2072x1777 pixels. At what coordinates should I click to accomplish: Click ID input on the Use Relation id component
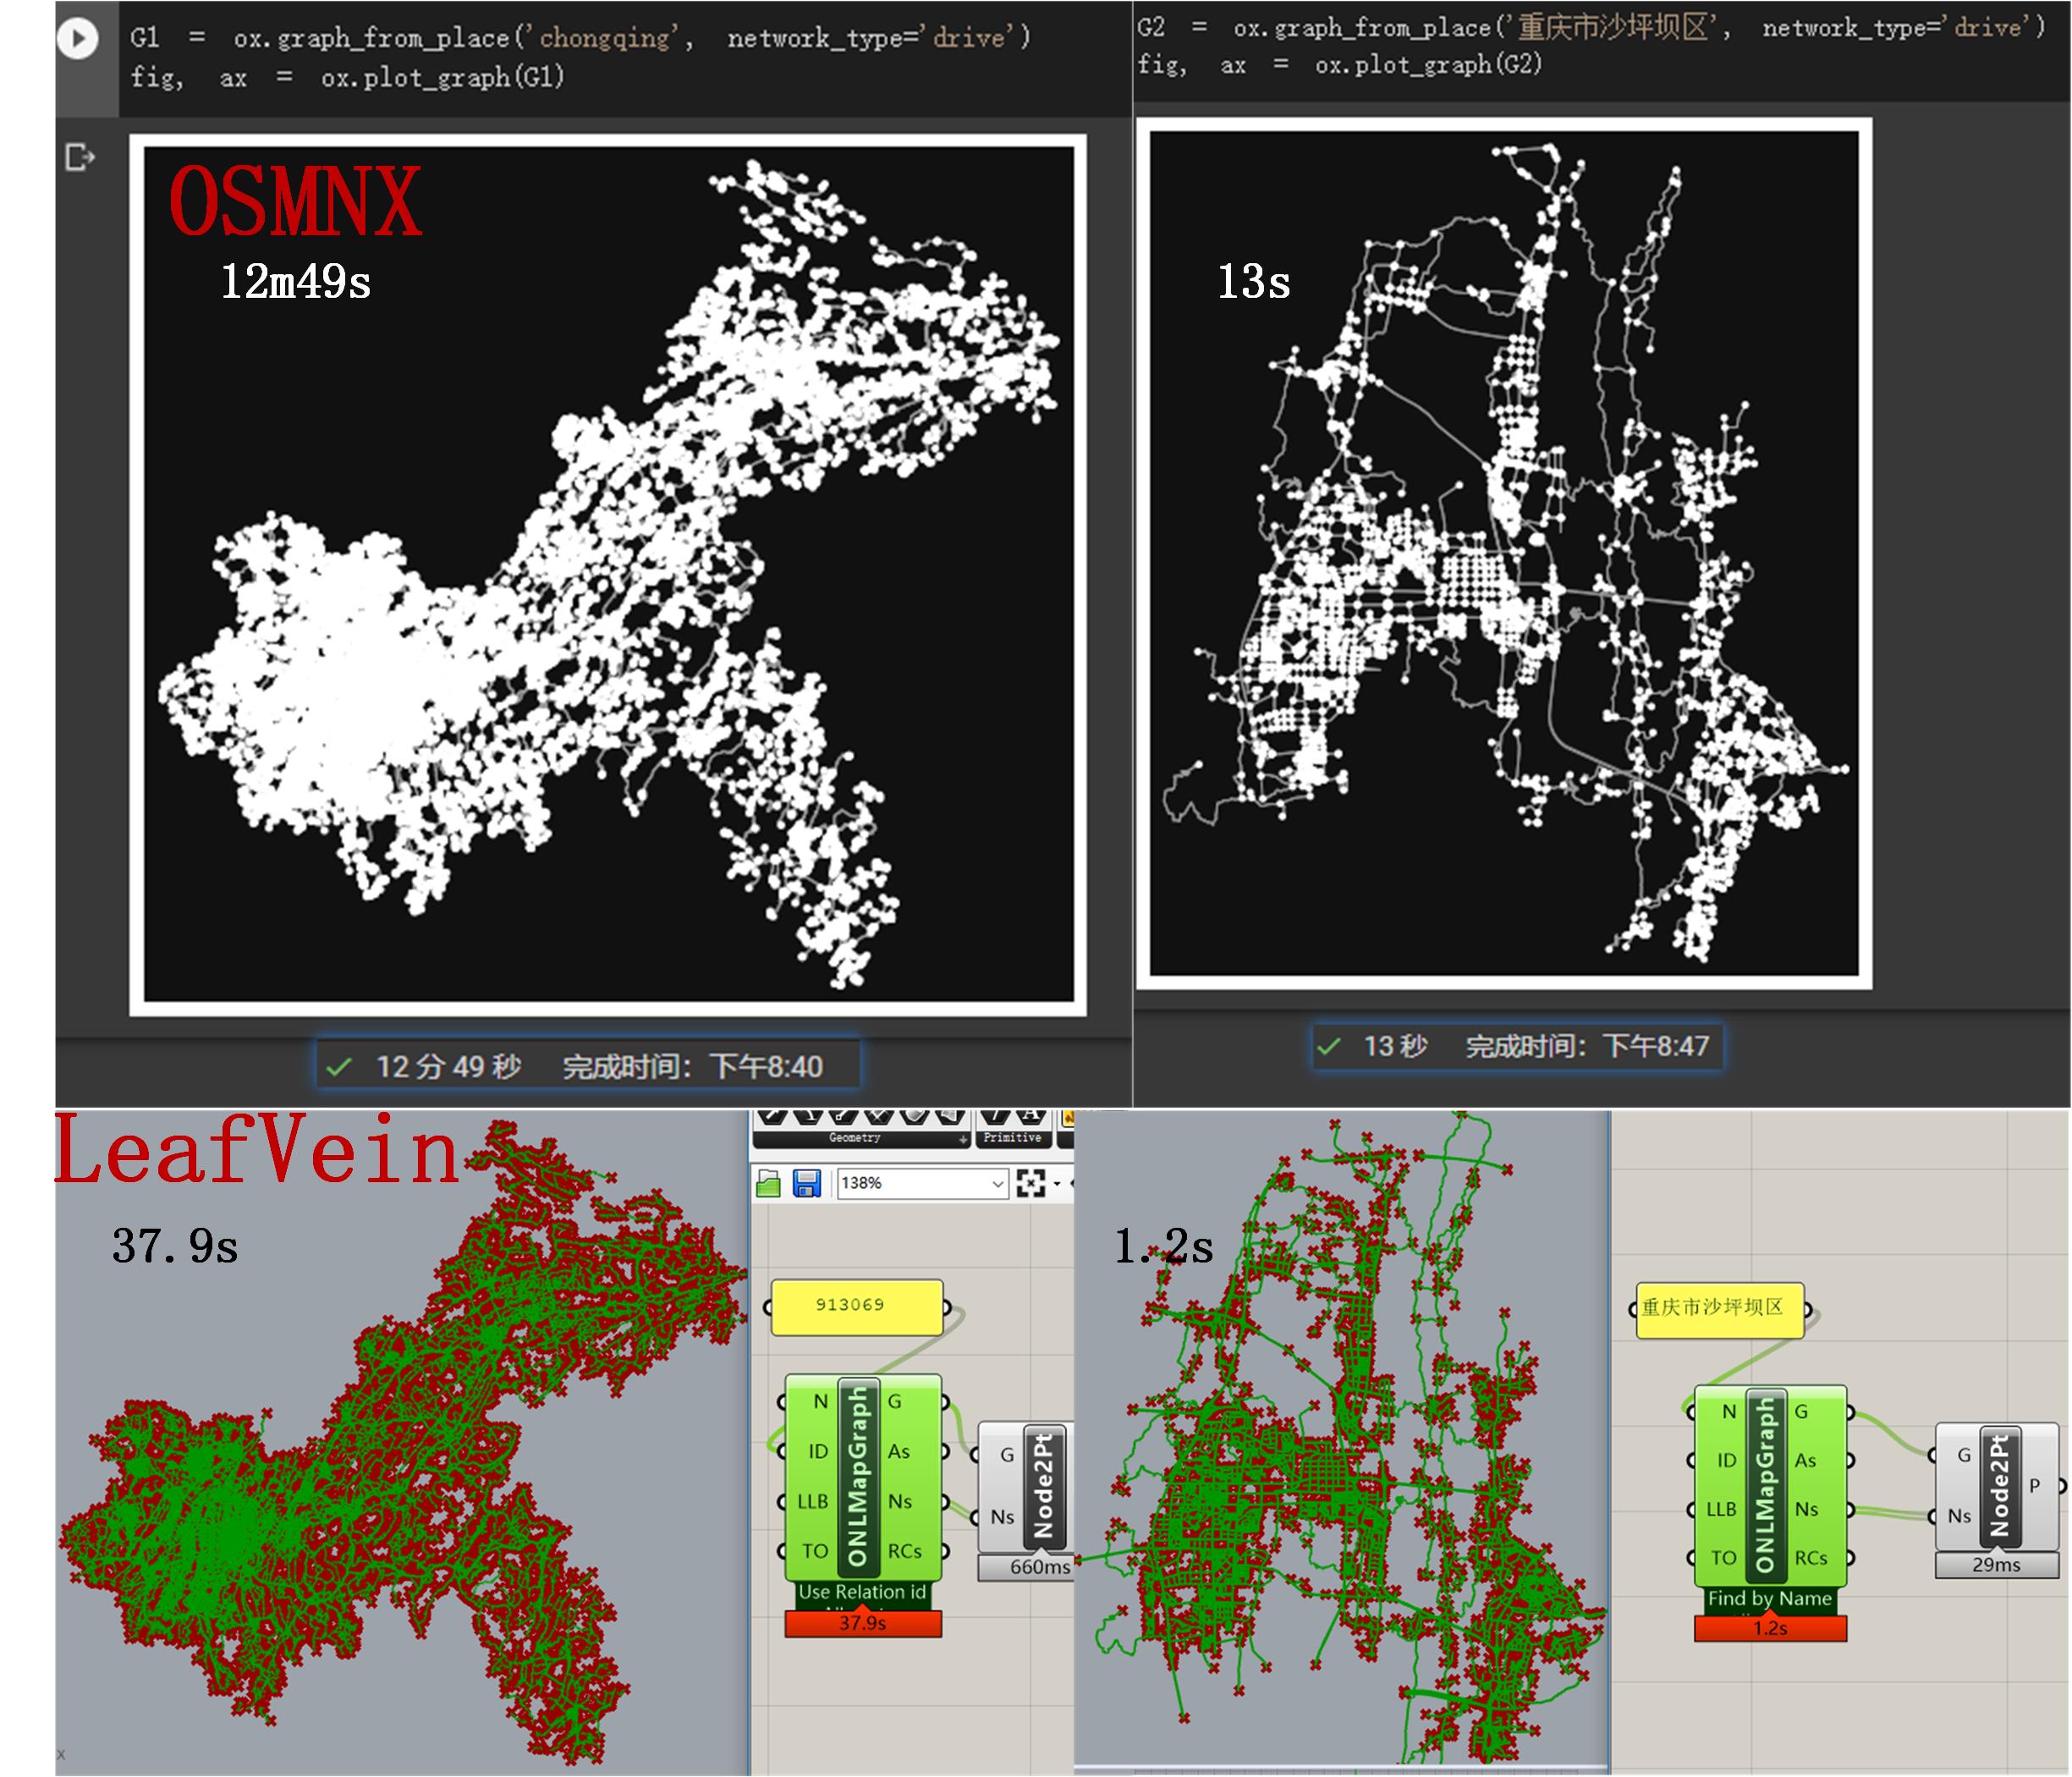(818, 1451)
